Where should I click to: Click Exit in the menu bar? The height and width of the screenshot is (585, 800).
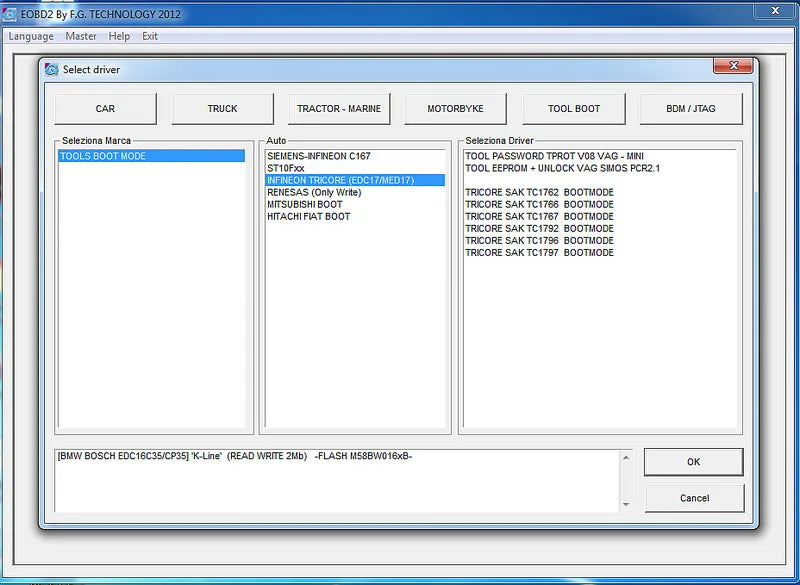[x=150, y=36]
